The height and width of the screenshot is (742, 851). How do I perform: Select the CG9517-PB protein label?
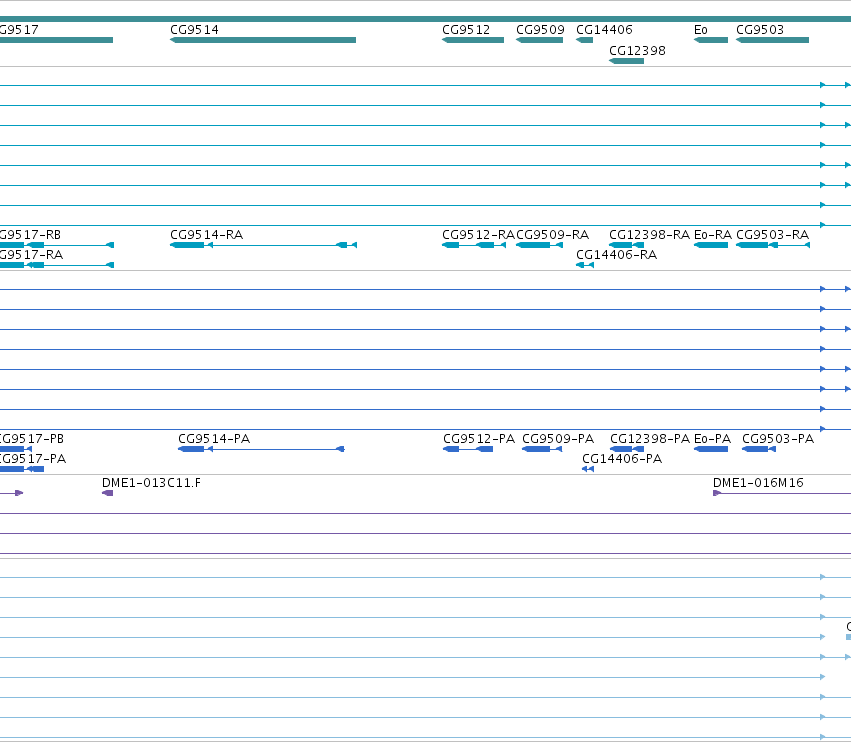(31, 439)
